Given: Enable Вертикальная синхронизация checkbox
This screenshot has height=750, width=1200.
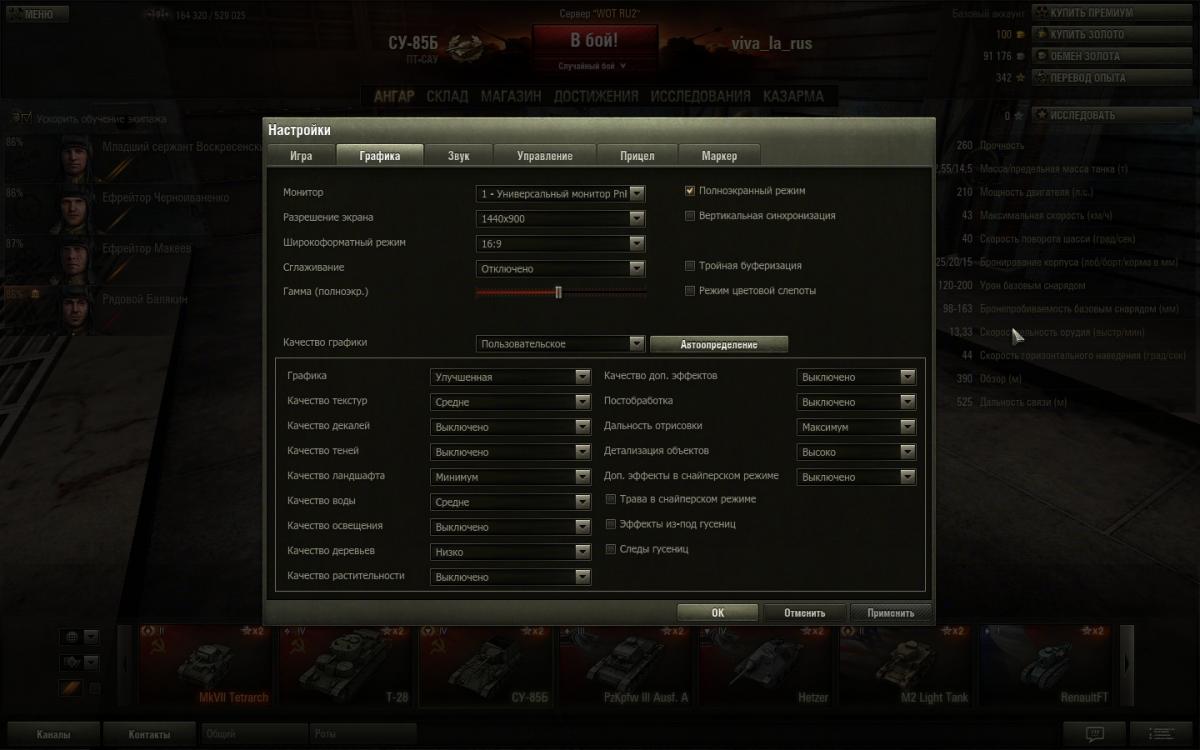Looking at the screenshot, I should 690,215.
